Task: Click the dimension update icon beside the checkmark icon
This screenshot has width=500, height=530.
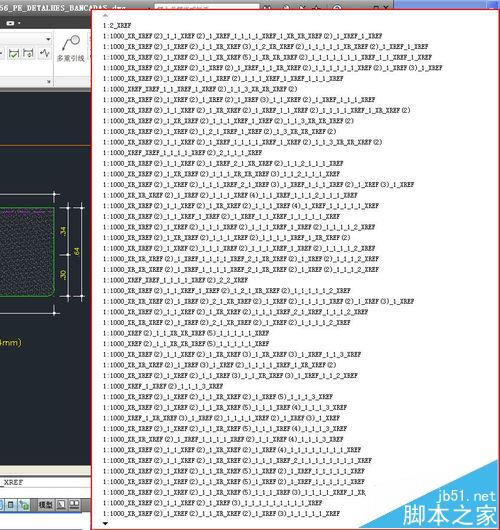Action: (29, 53)
